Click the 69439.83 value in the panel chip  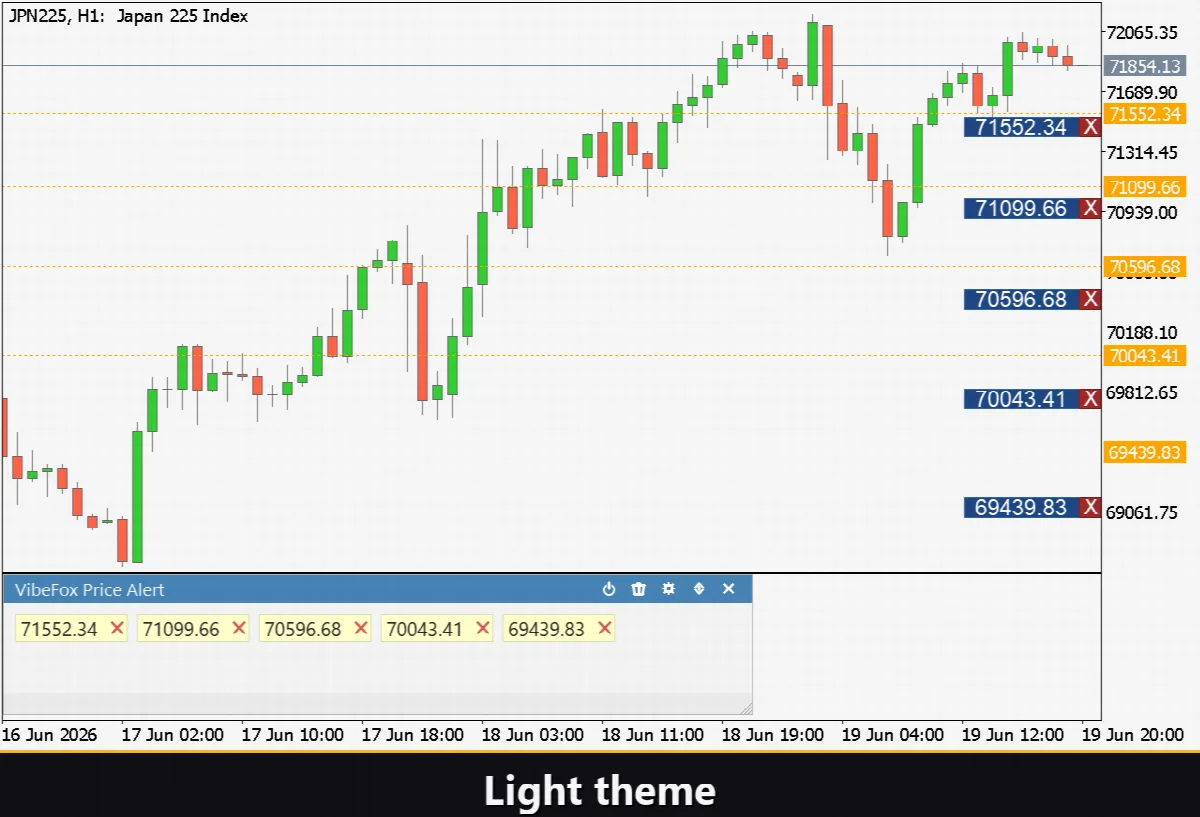point(546,629)
